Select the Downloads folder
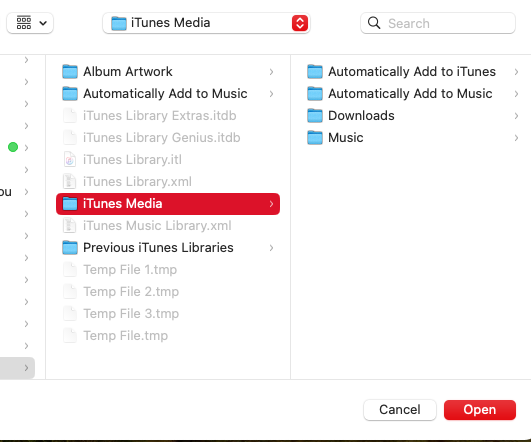 (x=412, y=116)
